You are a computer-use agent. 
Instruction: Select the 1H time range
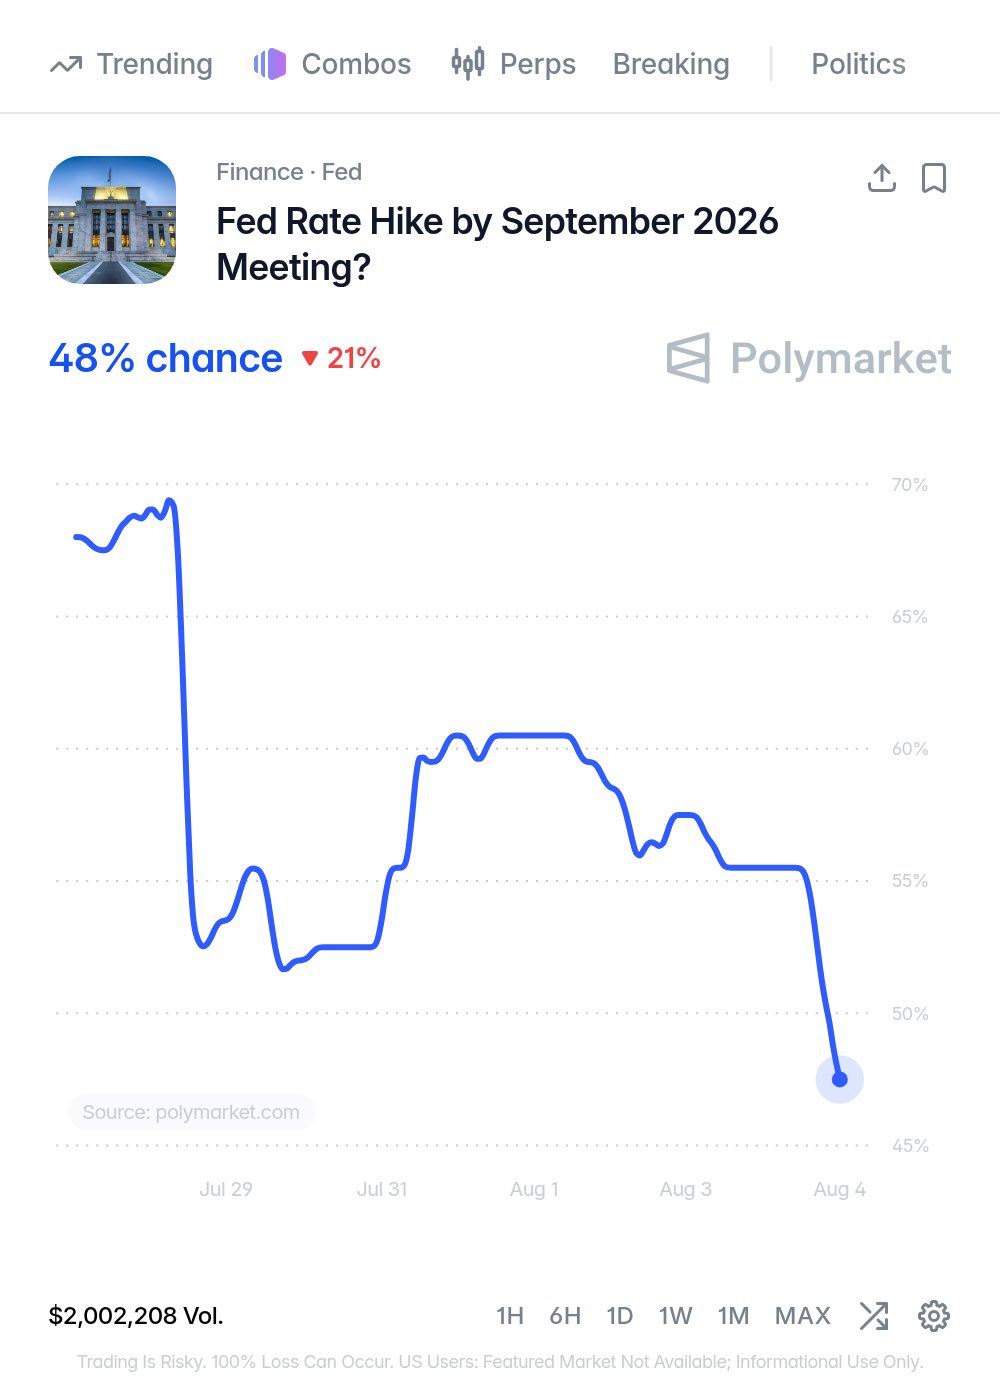pyautogui.click(x=510, y=1316)
